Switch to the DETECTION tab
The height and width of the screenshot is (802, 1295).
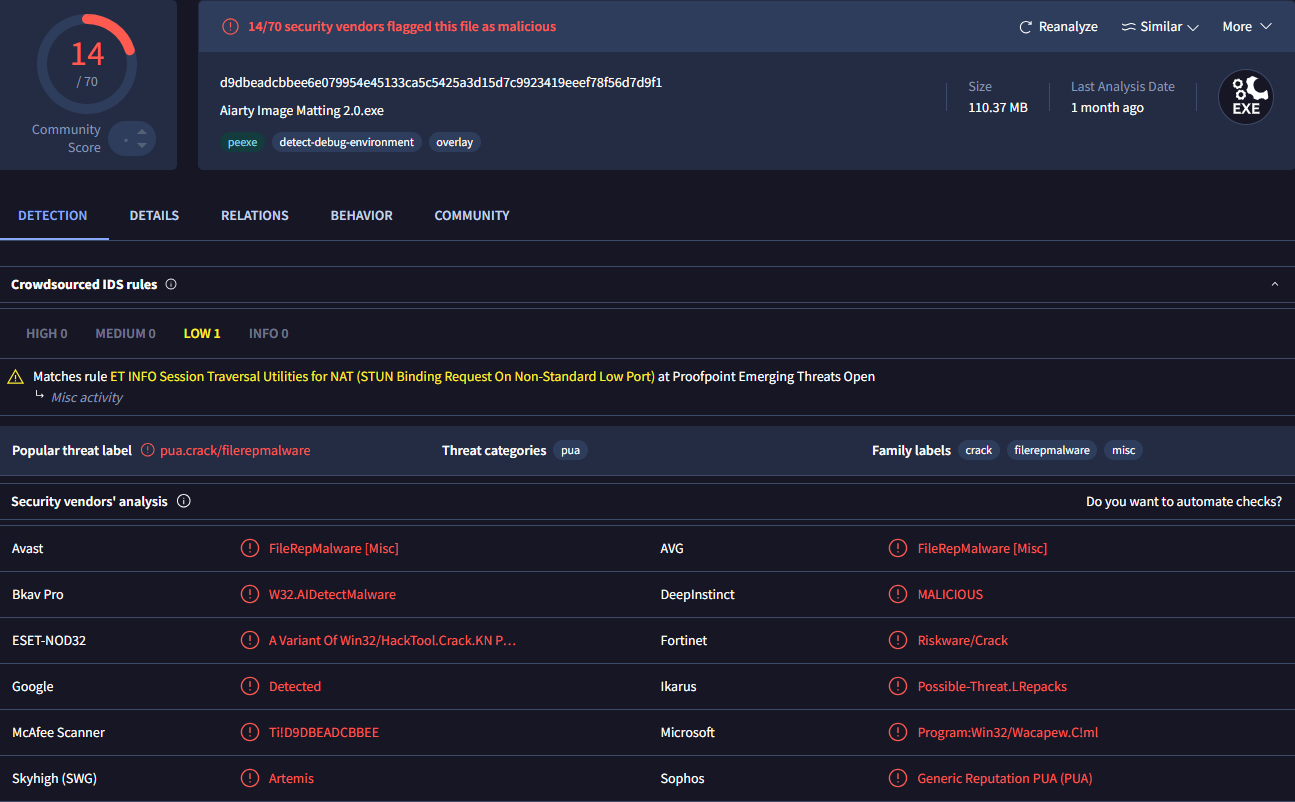click(53, 215)
